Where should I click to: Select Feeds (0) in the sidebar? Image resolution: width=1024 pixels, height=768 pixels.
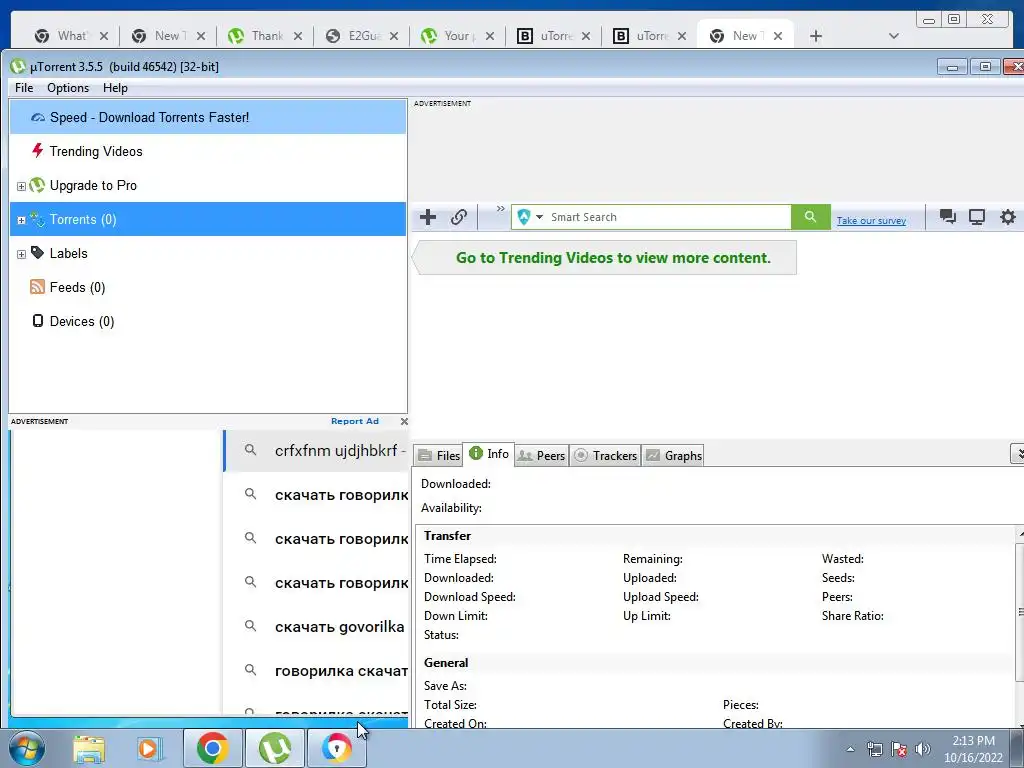pyautogui.click(x=208, y=287)
